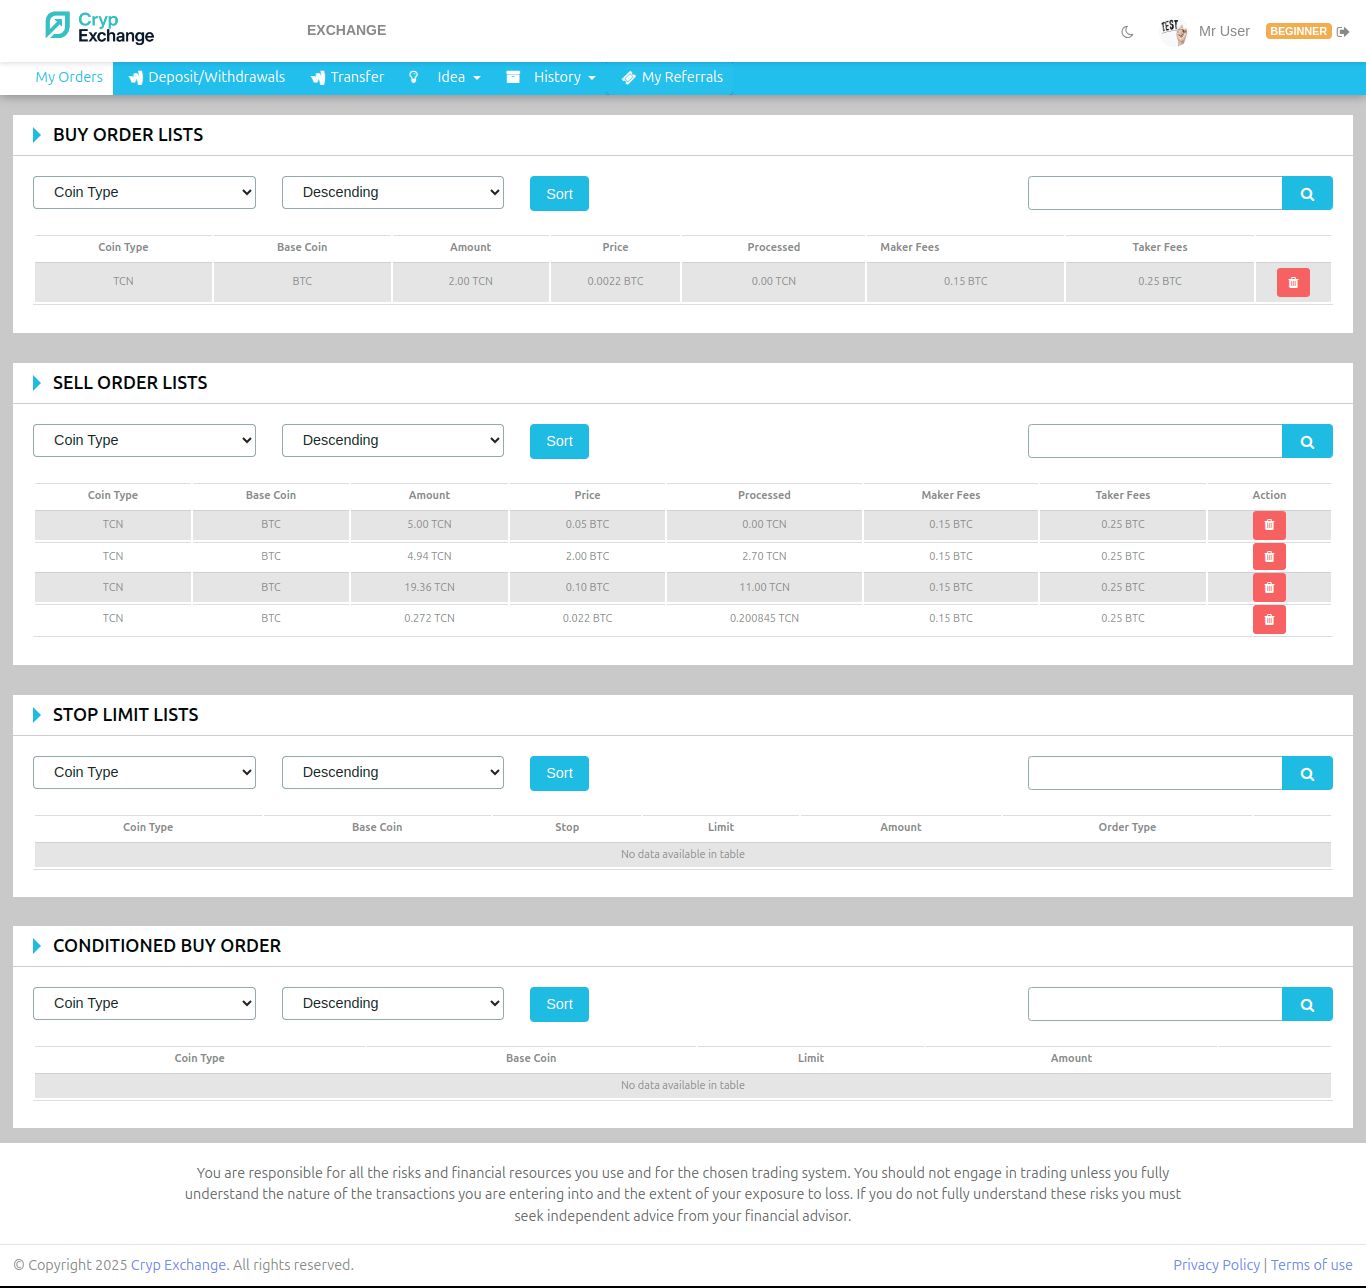Open the Descending dropdown in Sell Order Lists
Image resolution: width=1366 pixels, height=1288 pixels.
click(x=392, y=441)
